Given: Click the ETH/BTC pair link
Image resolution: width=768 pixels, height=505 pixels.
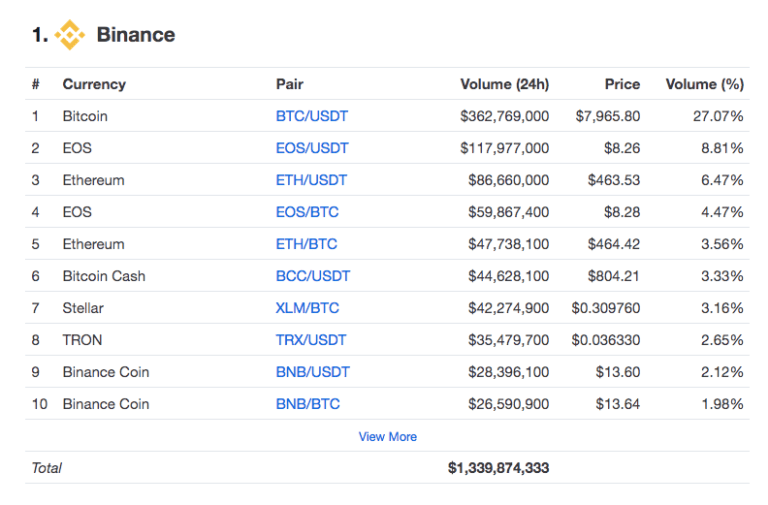Looking at the screenshot, I should [x=307, y=244].
